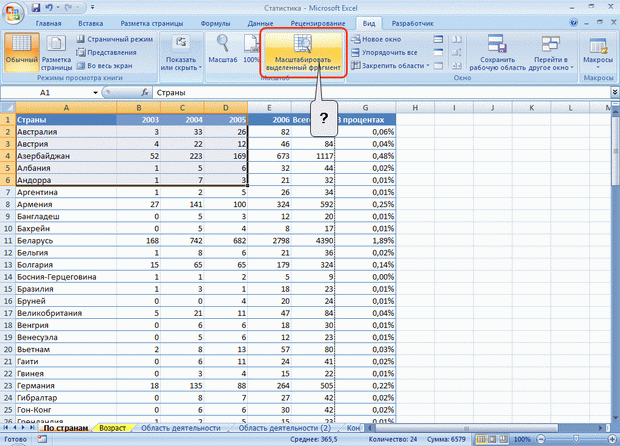Open the round Office button menu
Viewport: 620px width, 446px height.
tap(13, 12)
